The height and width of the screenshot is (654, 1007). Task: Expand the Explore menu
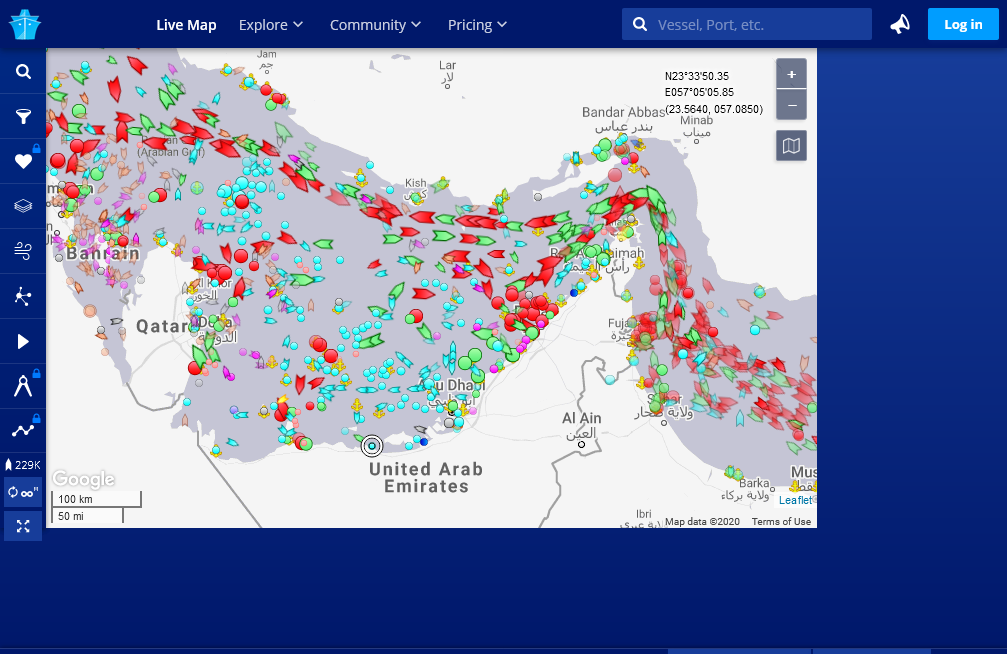click(x=270, y=24)
